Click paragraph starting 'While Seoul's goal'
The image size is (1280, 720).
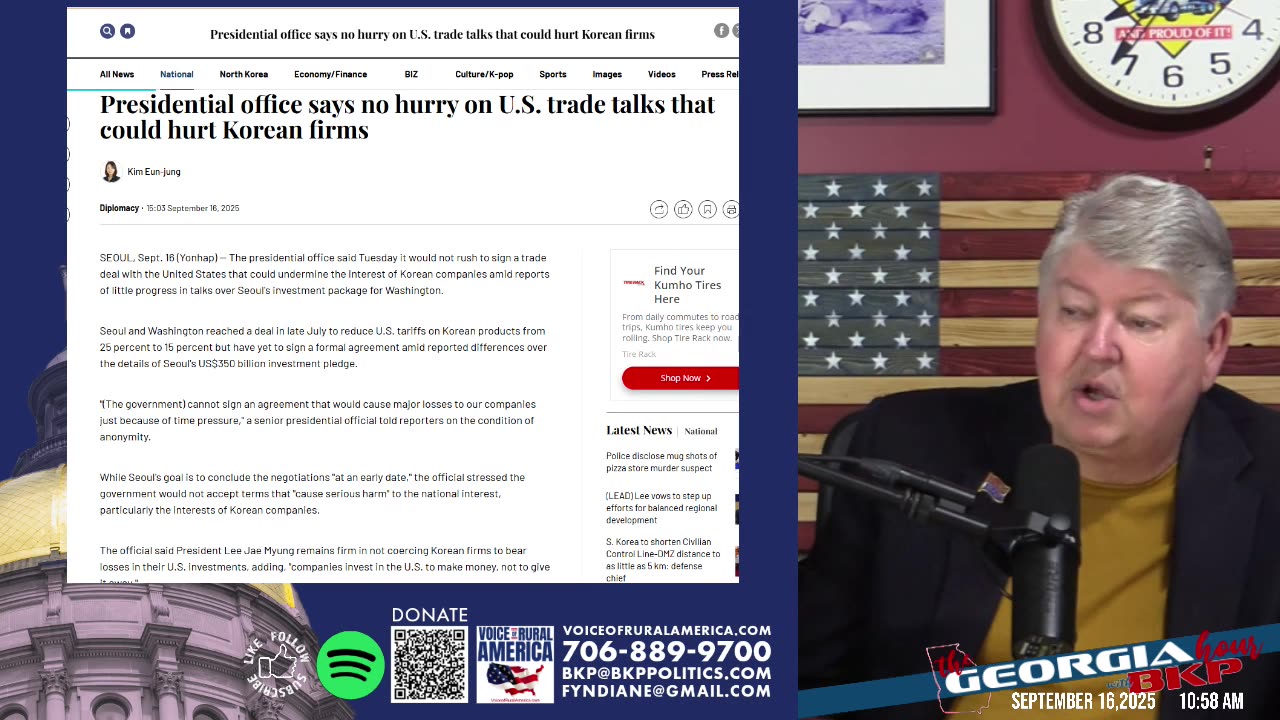point(312,494)
